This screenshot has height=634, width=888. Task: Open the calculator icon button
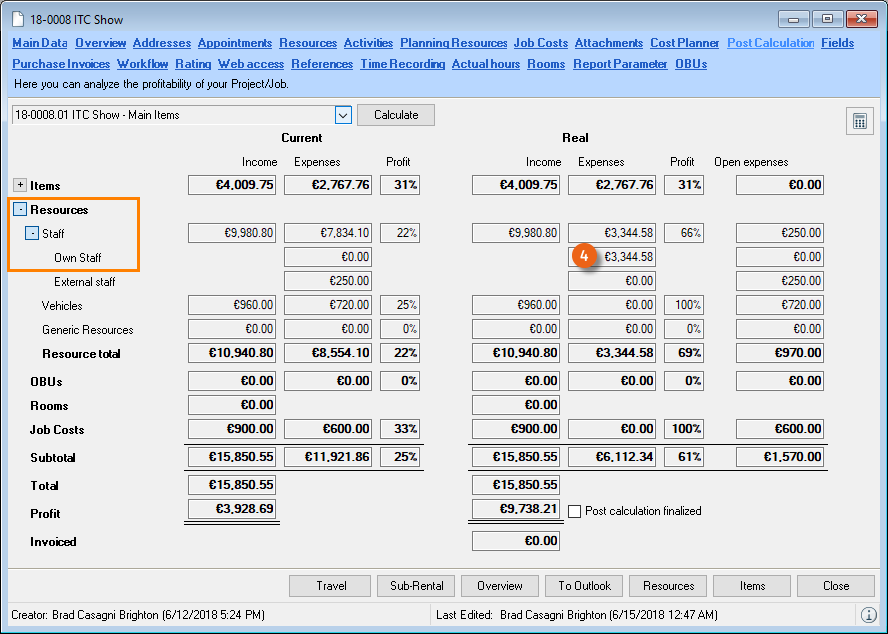858,121
